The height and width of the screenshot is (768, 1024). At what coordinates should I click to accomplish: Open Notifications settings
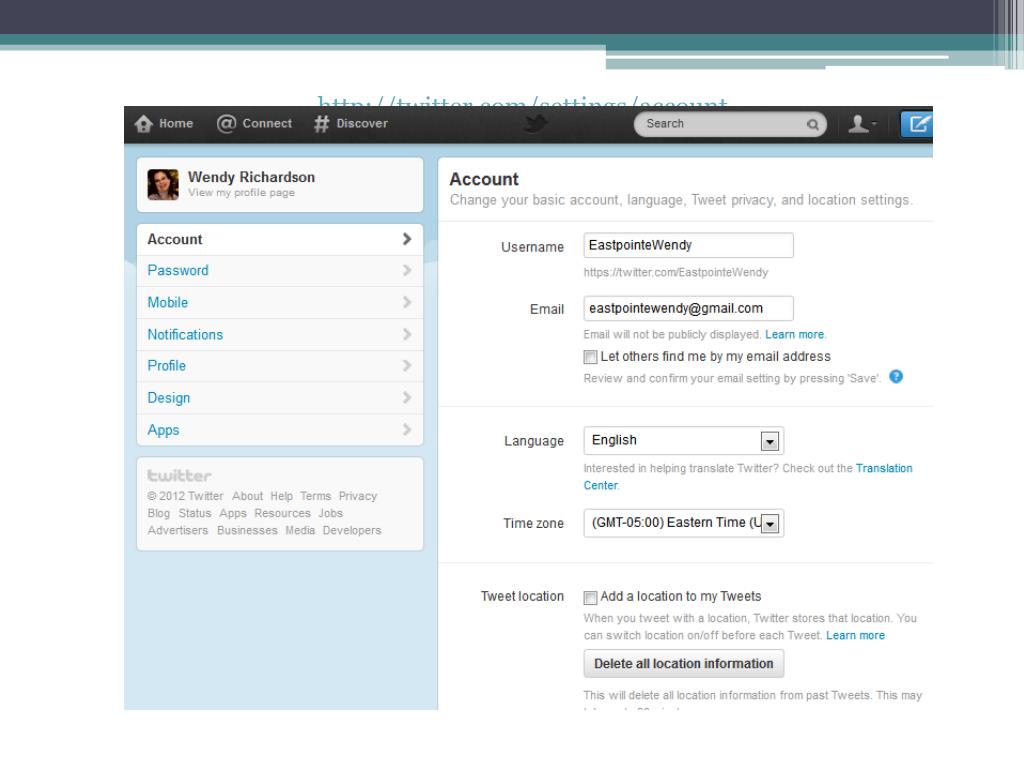(x=280, y=335)
